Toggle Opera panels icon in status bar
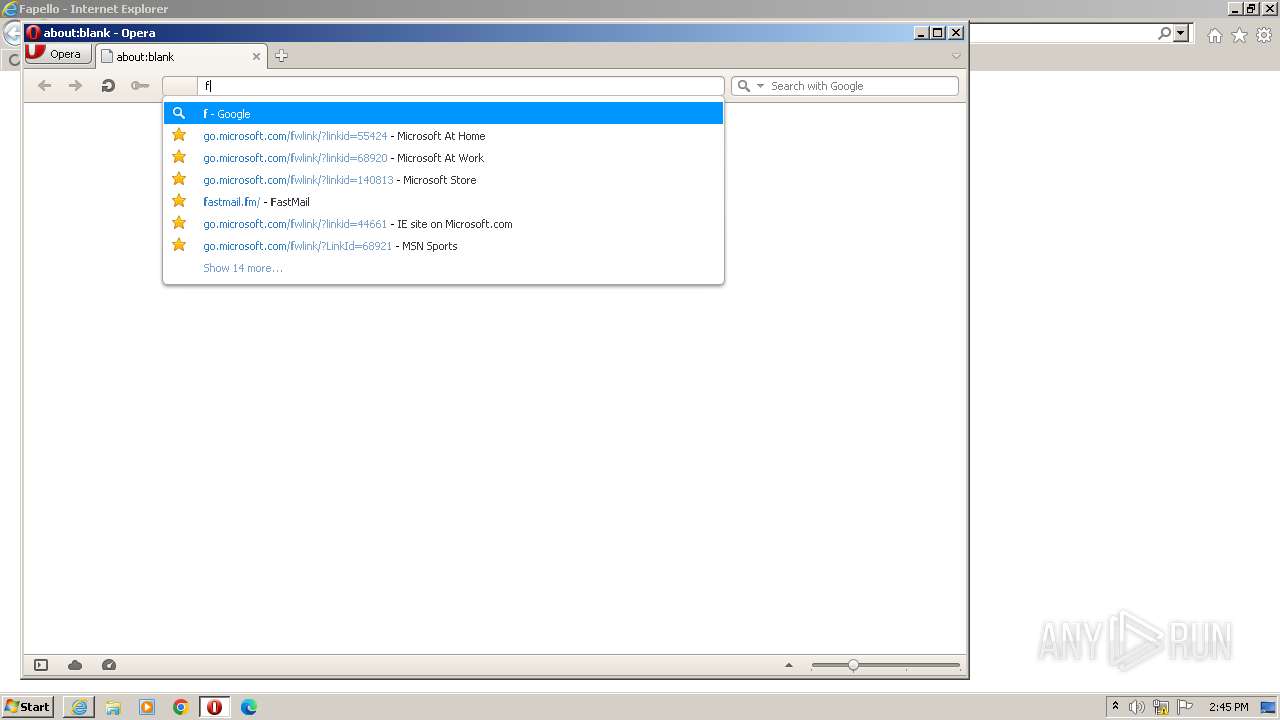Screen dimensions: 1280x720 point(41,665)
